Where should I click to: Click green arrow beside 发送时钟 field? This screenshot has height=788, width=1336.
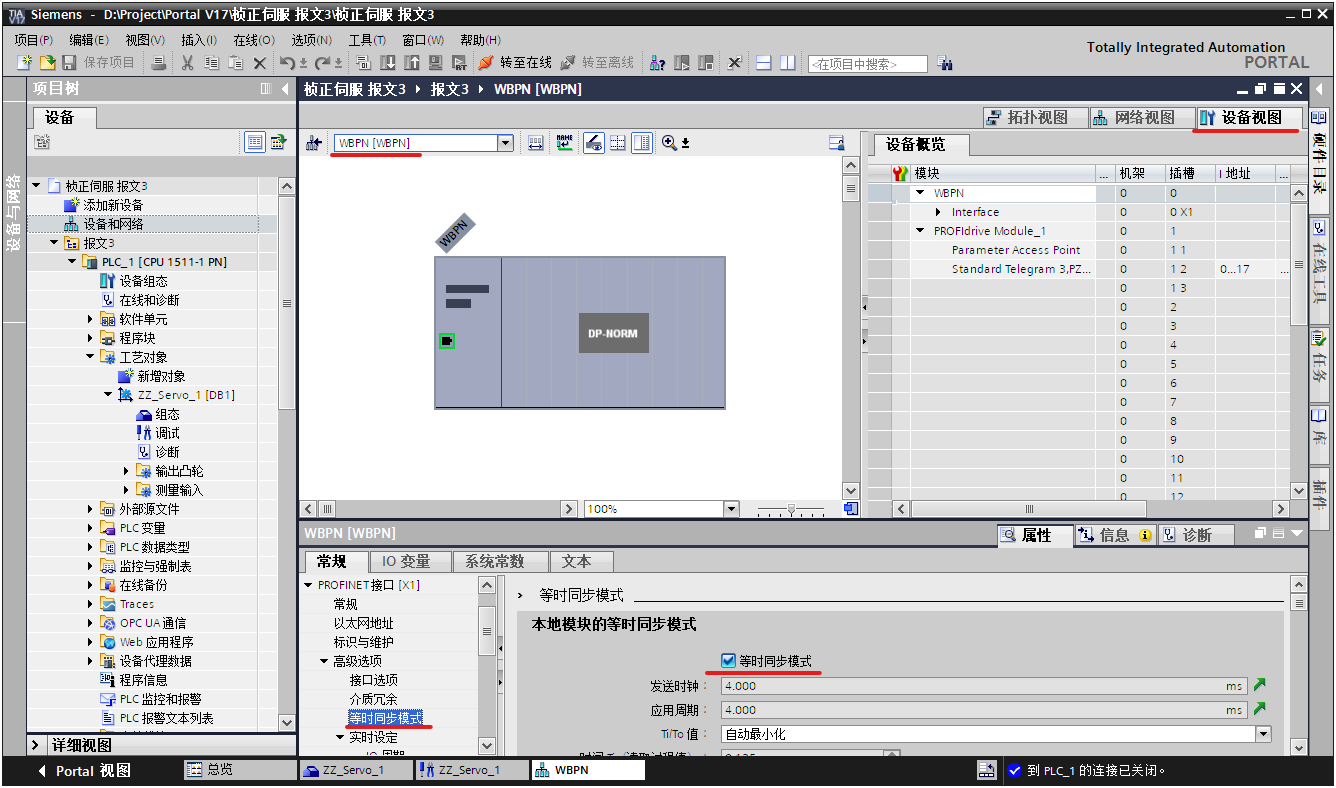[1260, 685]
